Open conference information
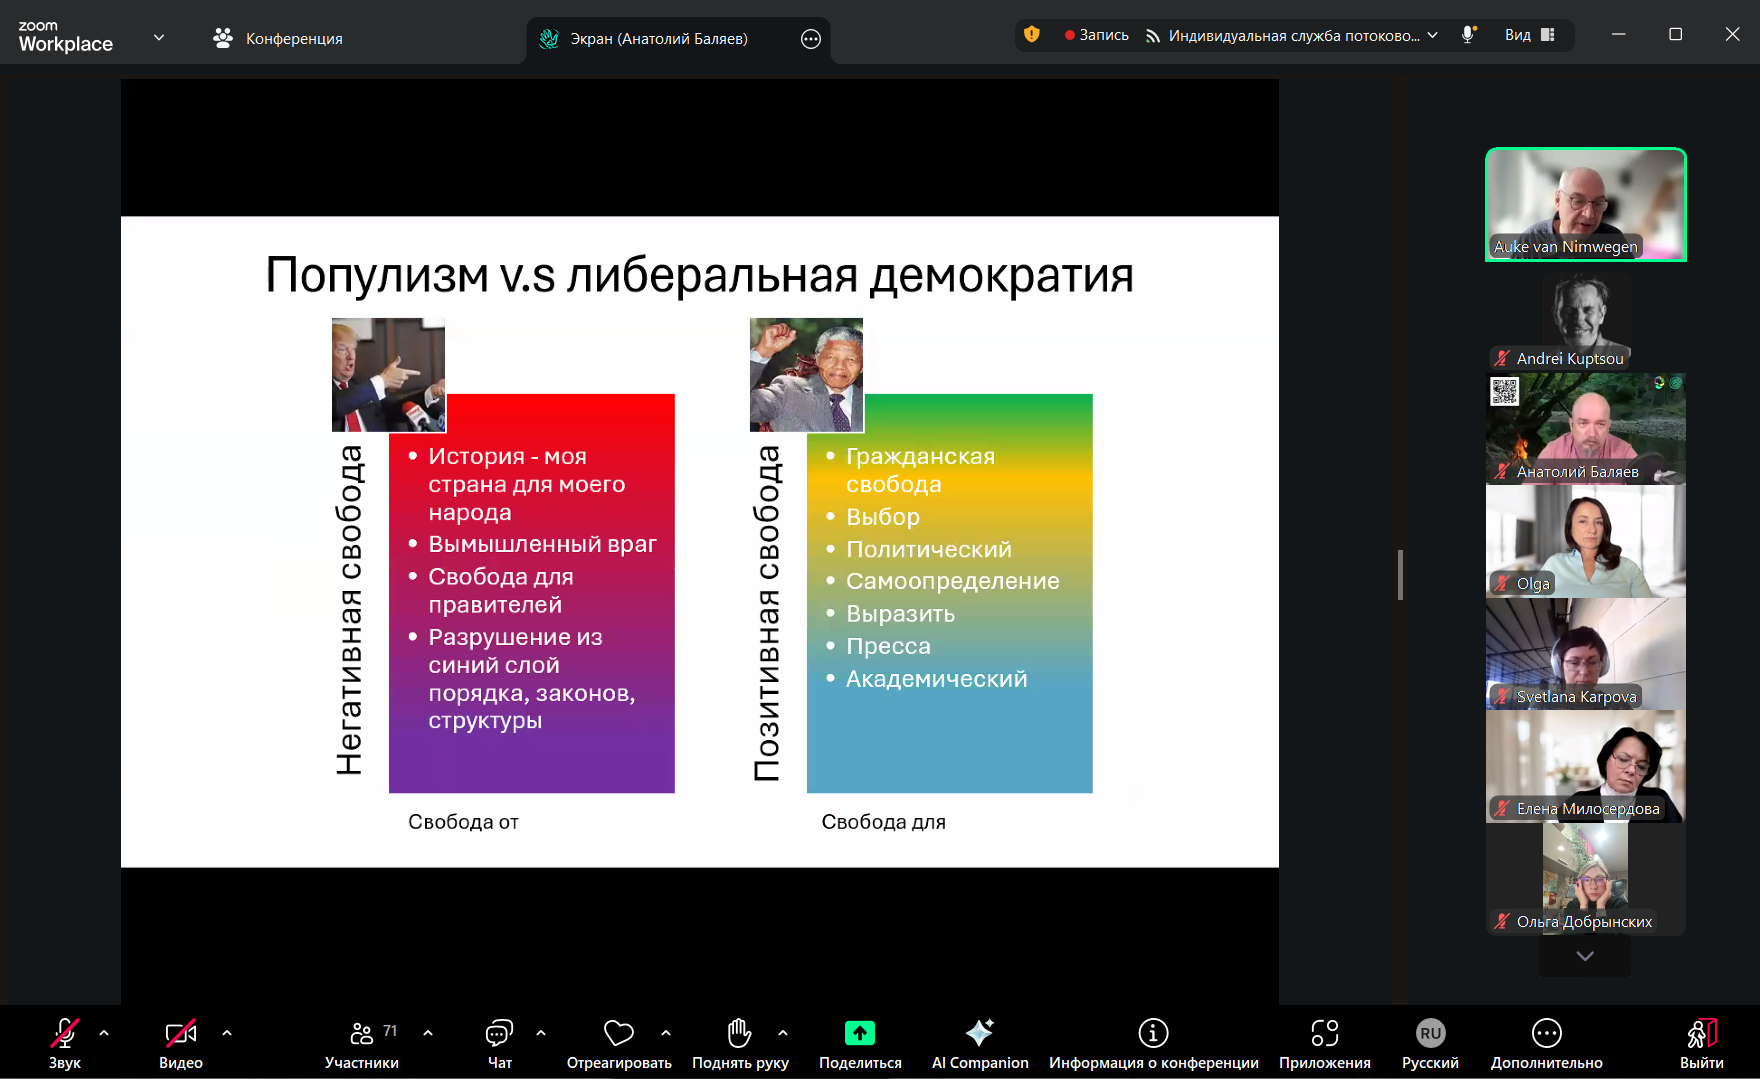Screen dimensions: 1760x1079 pos(1153,1043)
